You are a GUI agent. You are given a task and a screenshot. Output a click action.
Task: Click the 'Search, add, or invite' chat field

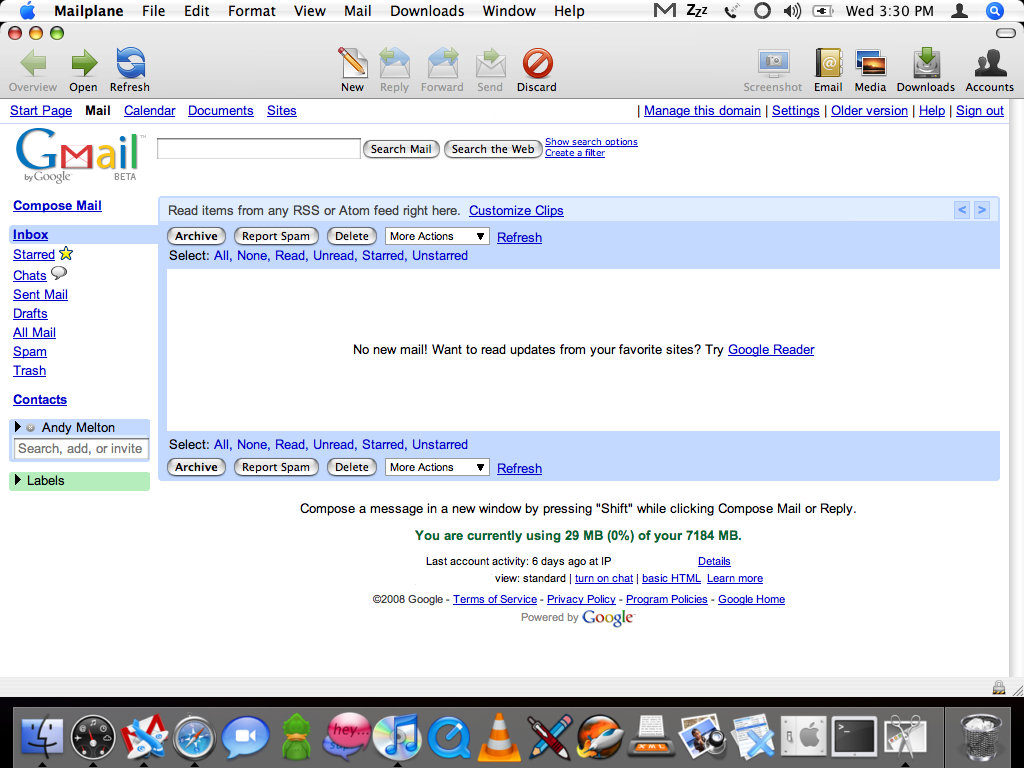click(x=81, y=449)
